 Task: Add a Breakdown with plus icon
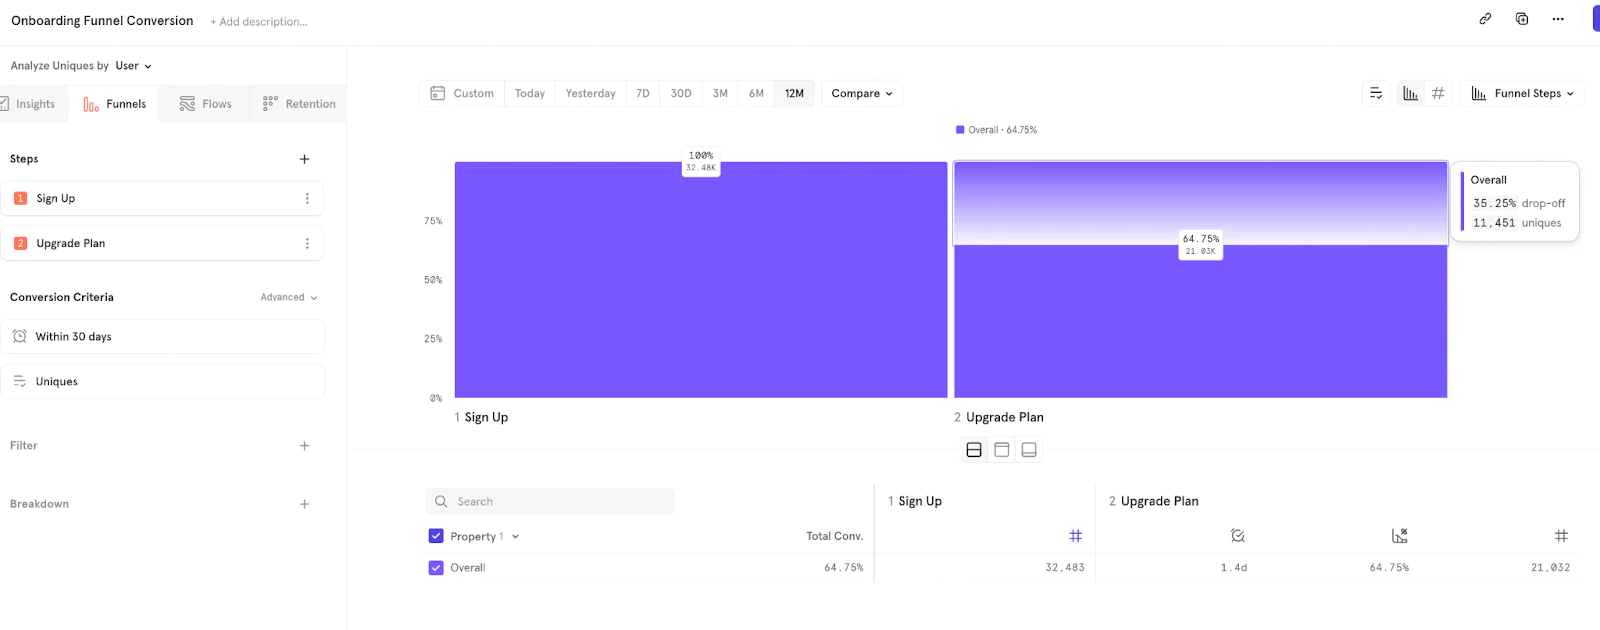pos(304,504)
